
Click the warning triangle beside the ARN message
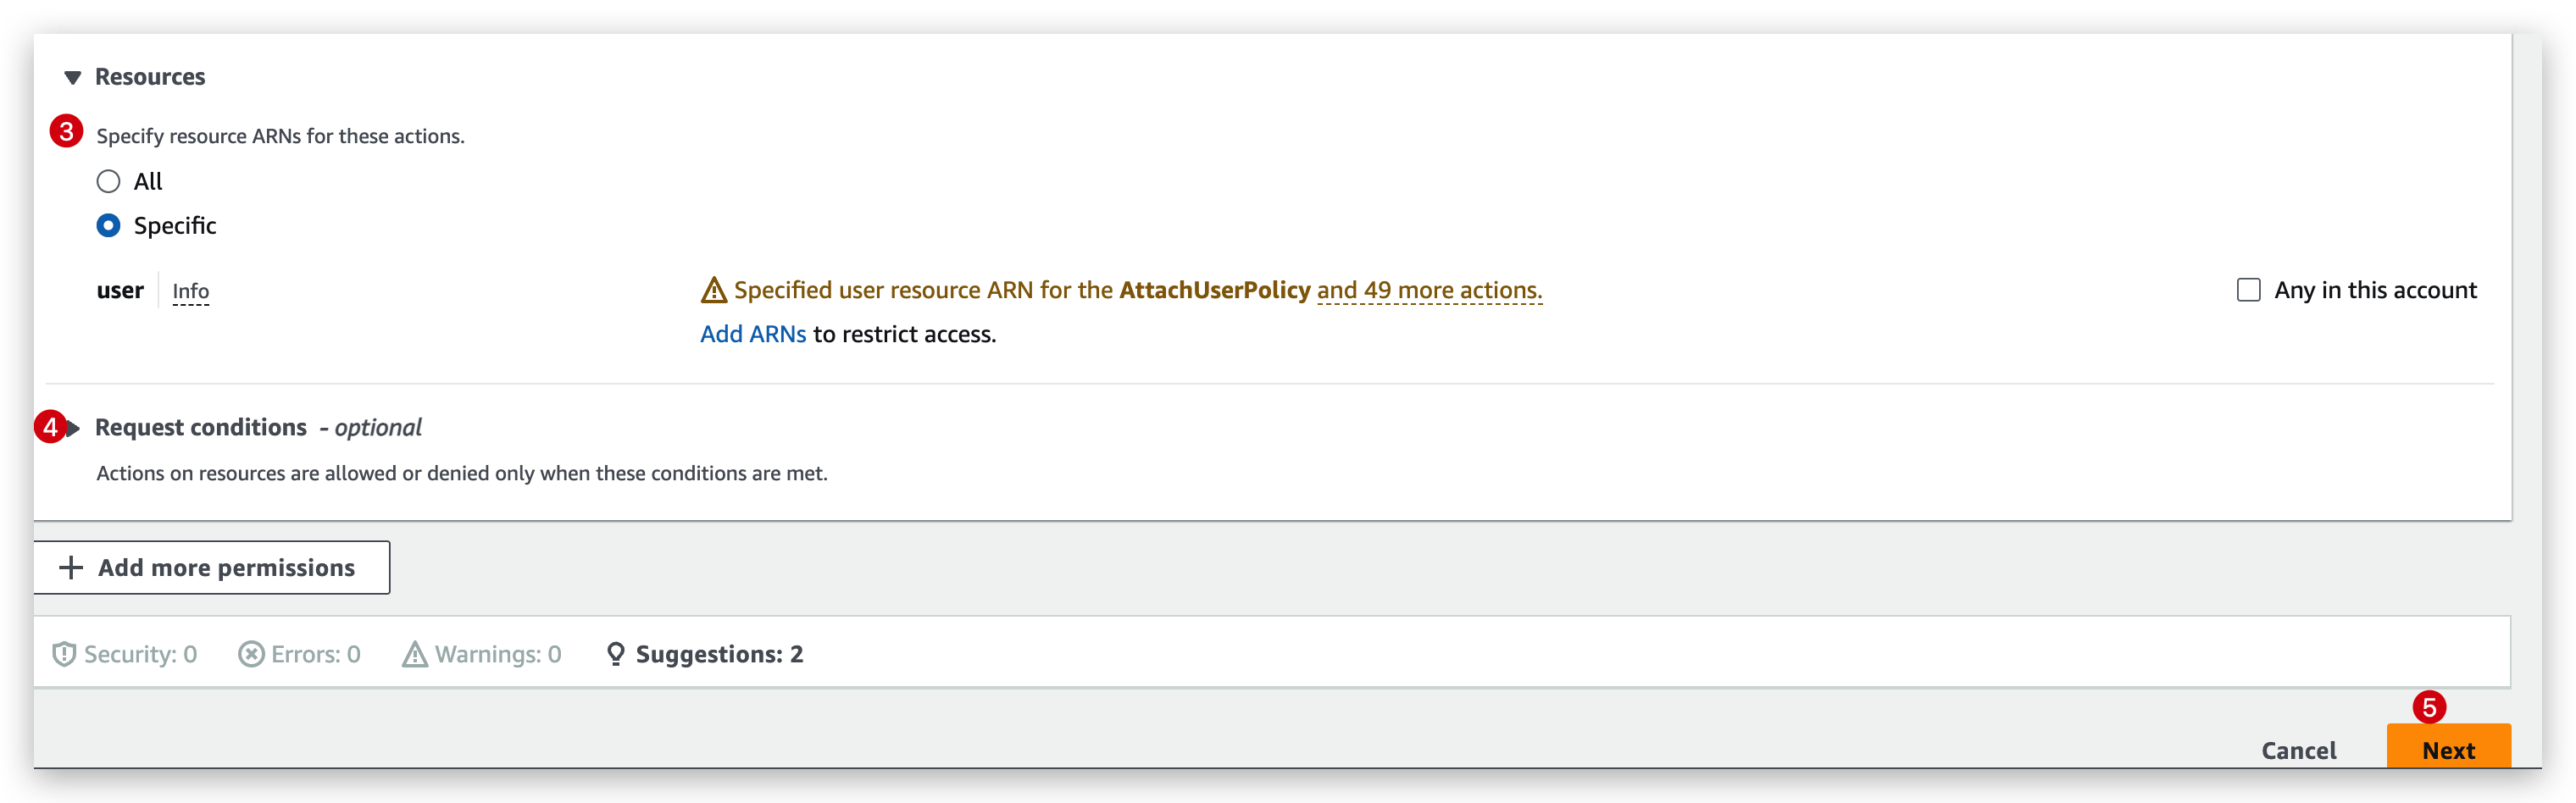714,290
